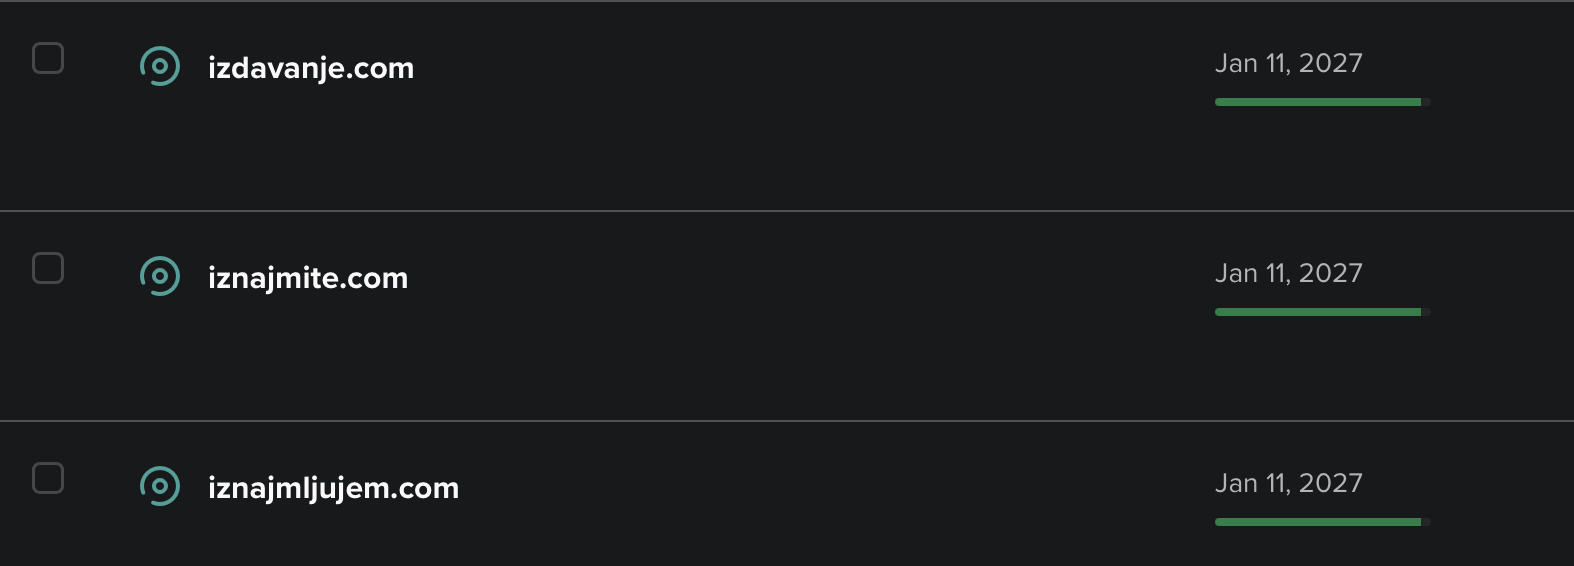Check the iznajmljujem.com row checkbox
The height and width of the screenshot is (566, 1574).
point(48,478)
